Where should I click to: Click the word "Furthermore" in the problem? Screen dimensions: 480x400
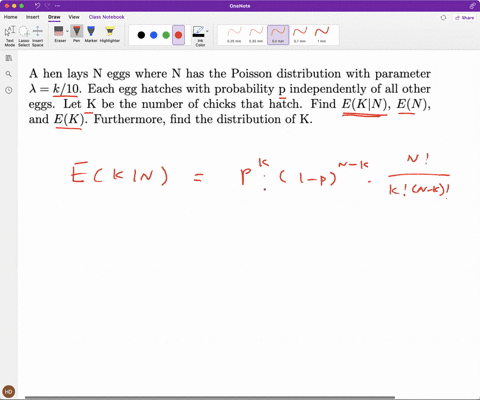click(x=129, y=119)
